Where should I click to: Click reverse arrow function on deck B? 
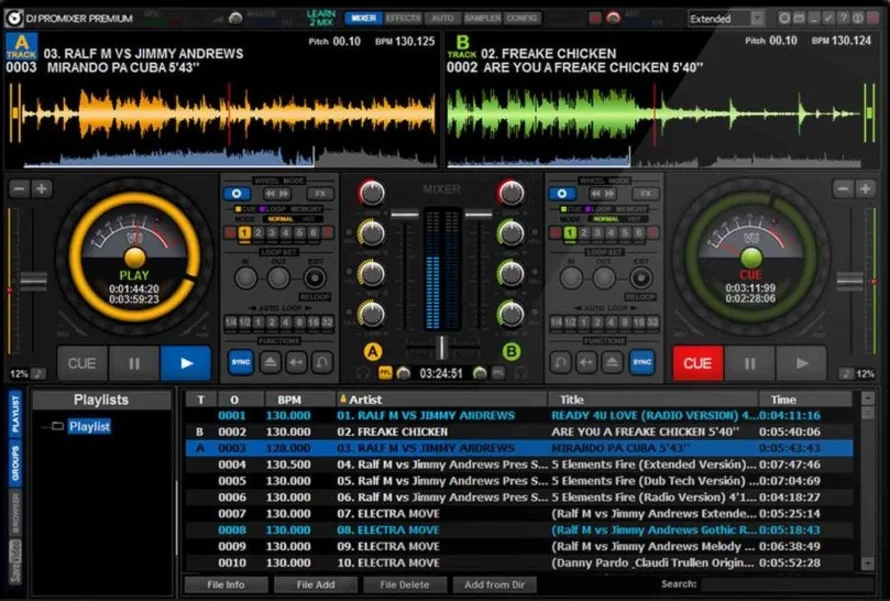tap(586, 362)
